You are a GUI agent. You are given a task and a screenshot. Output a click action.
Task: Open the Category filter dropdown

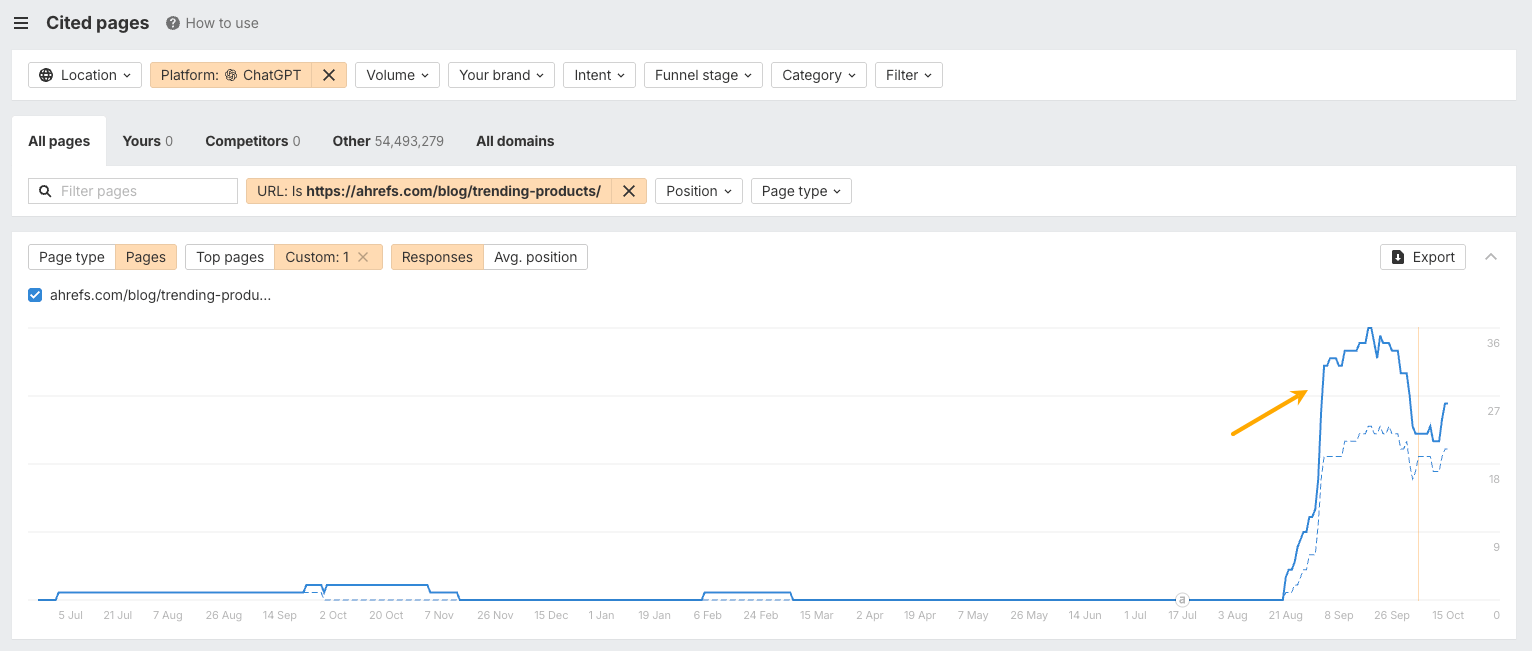[819, 75]
